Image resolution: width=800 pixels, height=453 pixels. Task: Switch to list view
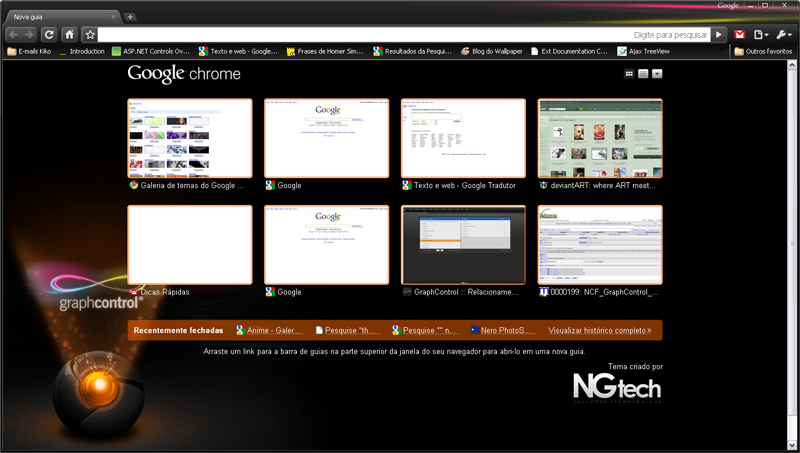coord(643,74)
